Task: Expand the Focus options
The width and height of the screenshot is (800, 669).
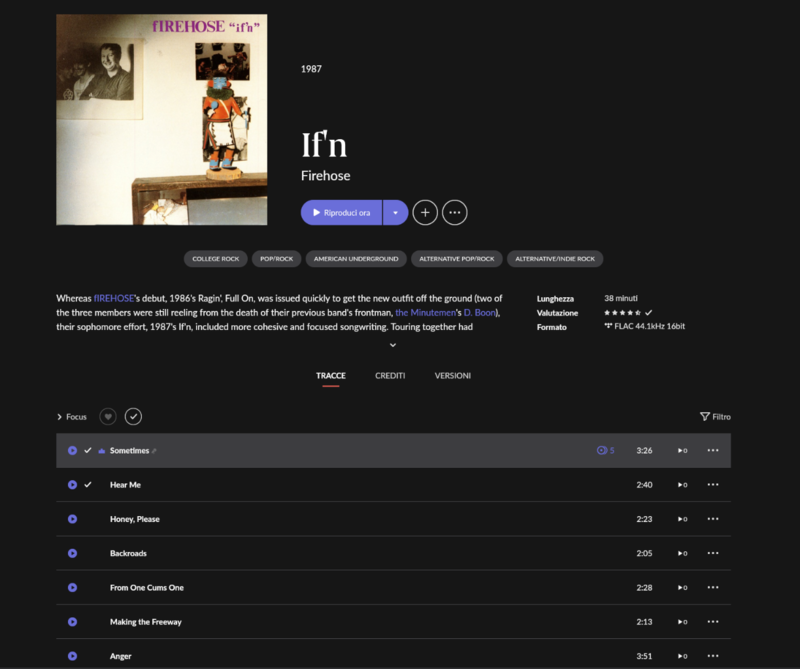Action: pos(72,417)
